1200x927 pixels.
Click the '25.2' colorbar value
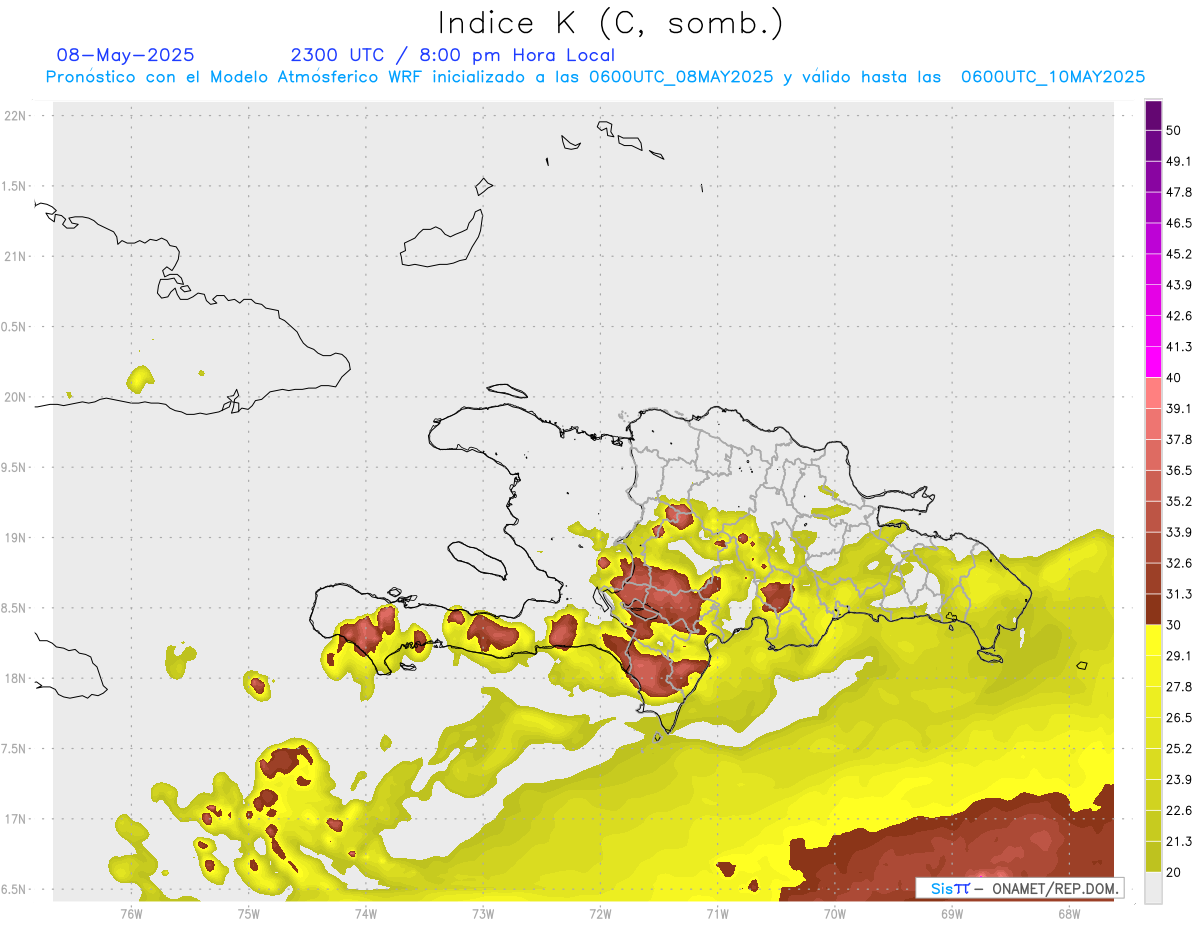coord(1179,749)
